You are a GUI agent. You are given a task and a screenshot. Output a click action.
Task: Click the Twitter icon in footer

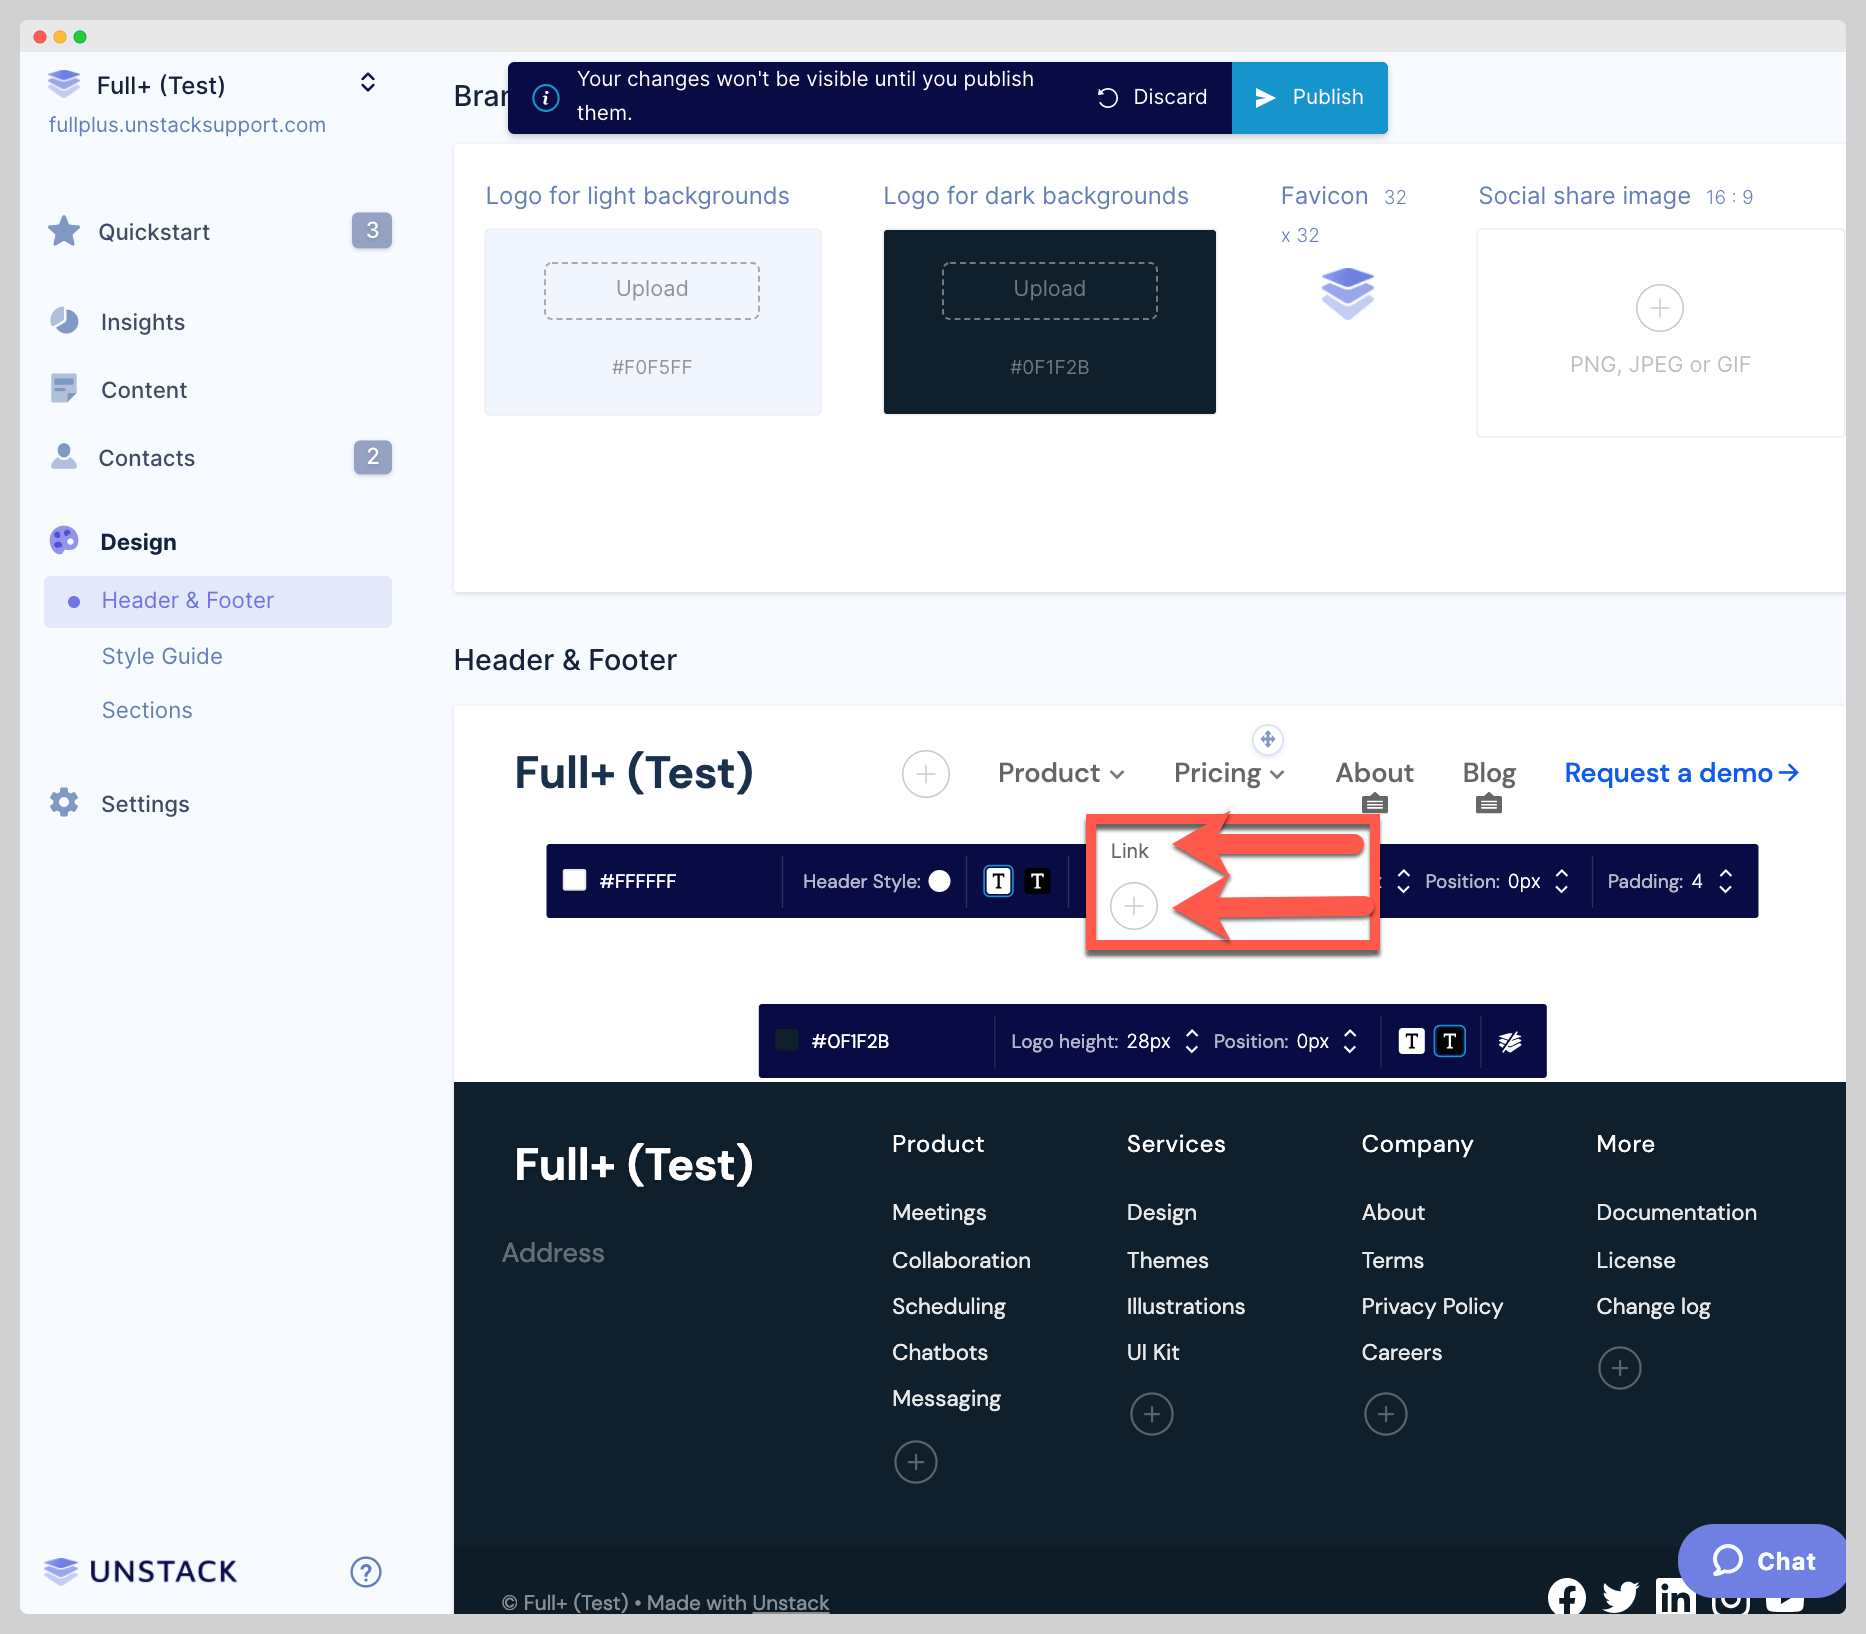click(1620, 1597)
